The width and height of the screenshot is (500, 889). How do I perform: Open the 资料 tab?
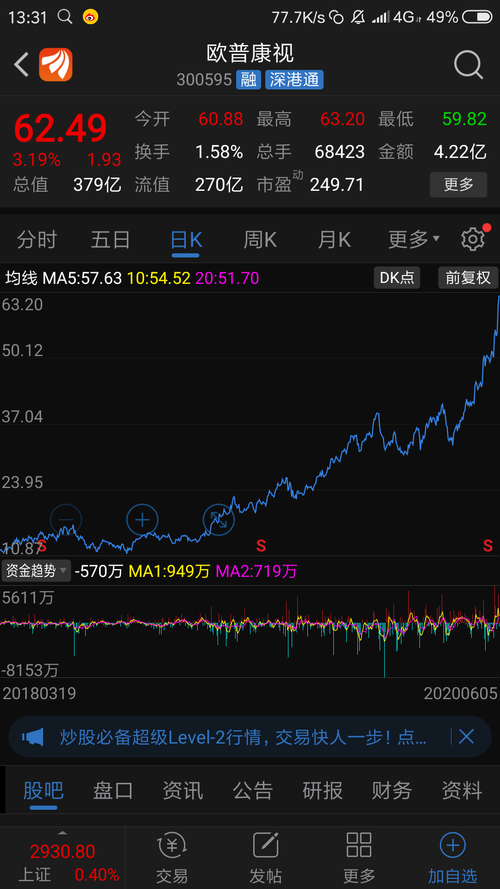click(461, 790)
